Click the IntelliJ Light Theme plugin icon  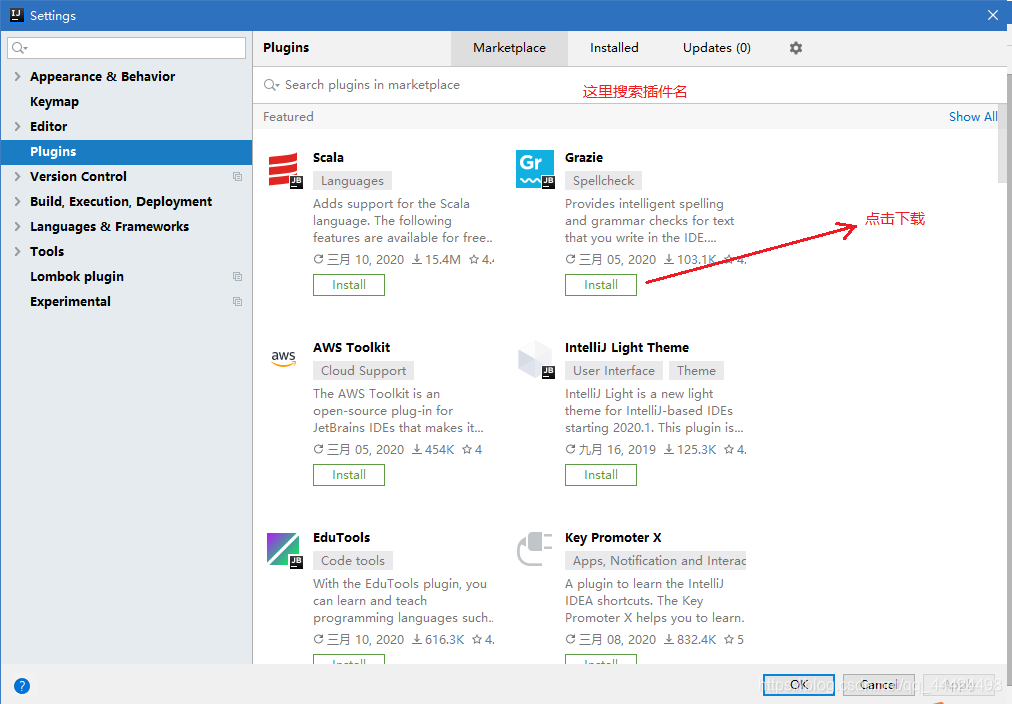coord(536,359)
